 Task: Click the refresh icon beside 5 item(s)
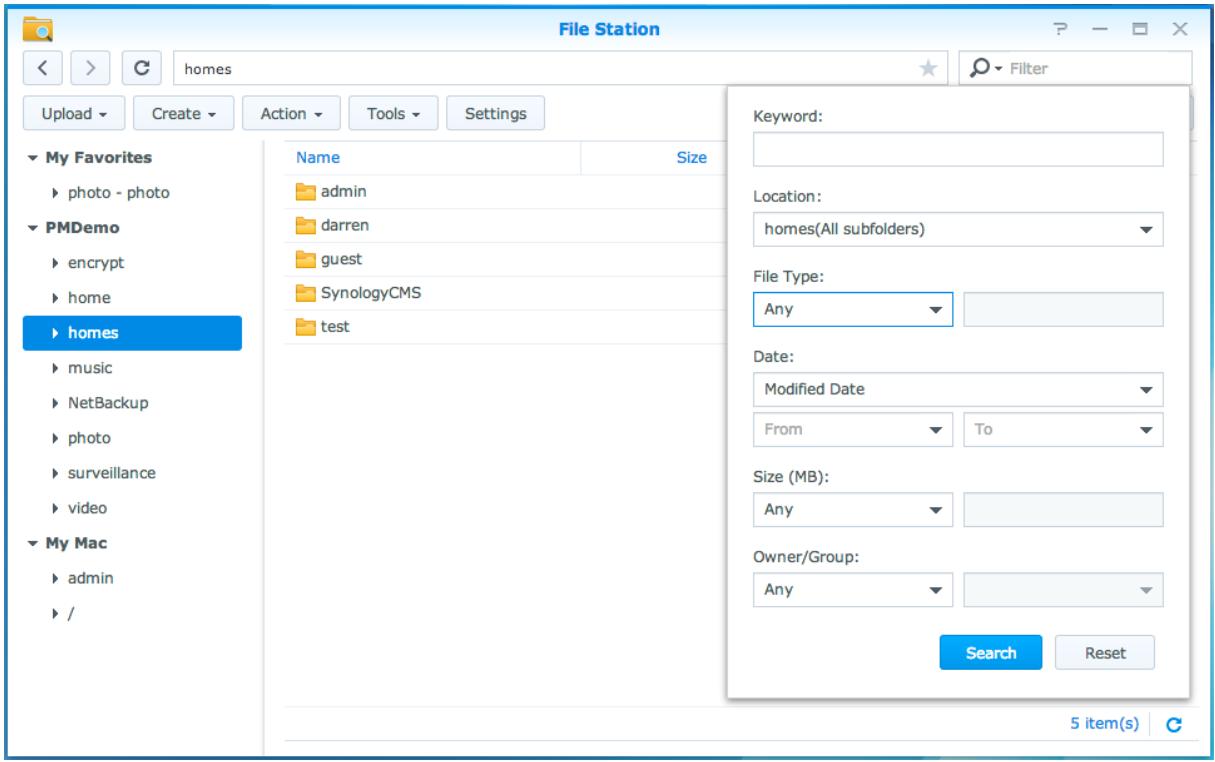pos(1175,726)
